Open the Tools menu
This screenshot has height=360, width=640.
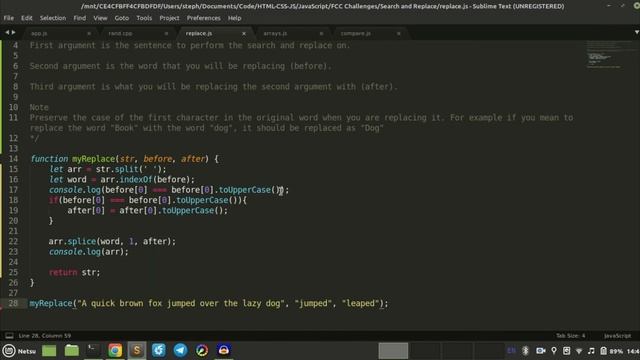point(144,18)
